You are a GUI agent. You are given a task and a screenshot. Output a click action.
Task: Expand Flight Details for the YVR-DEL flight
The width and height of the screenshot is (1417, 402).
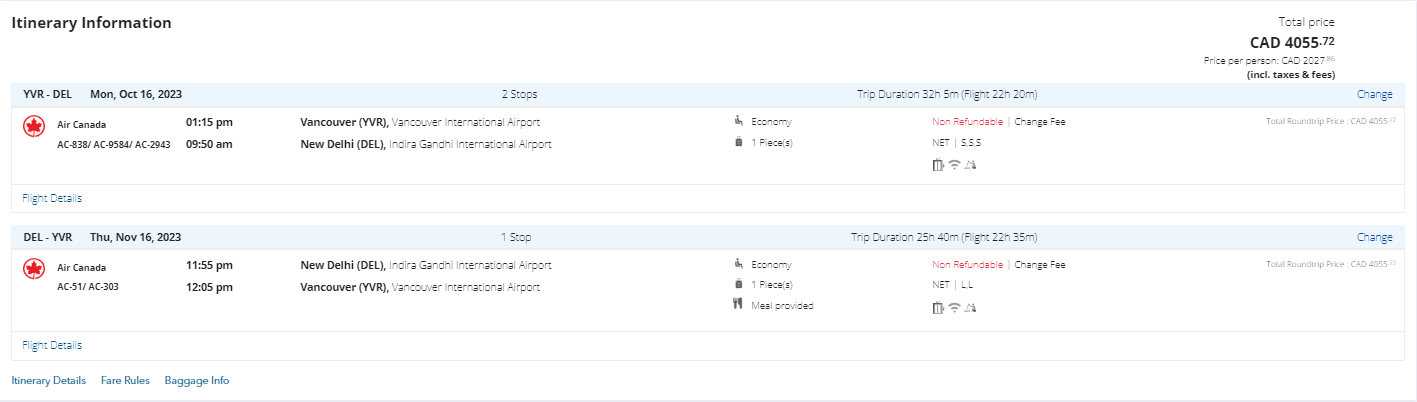(x=52, y=198)
